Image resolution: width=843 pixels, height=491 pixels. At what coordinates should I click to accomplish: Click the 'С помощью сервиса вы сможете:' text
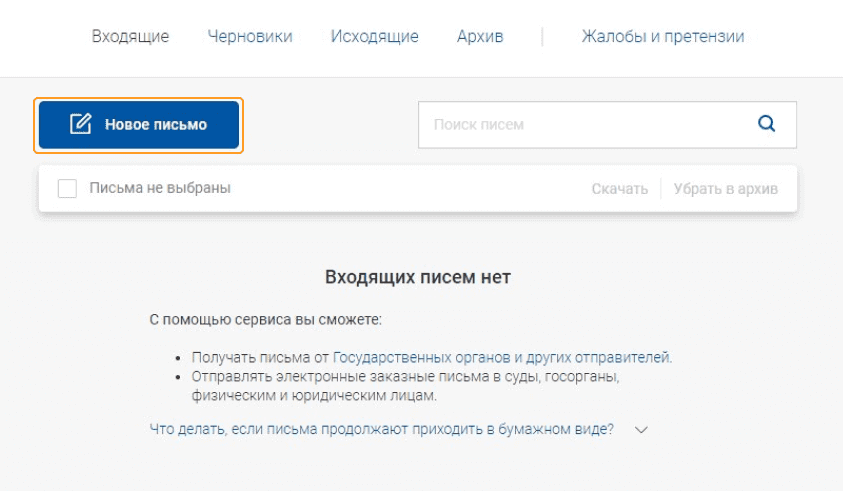pyautogui.click(x=265, y=319)
